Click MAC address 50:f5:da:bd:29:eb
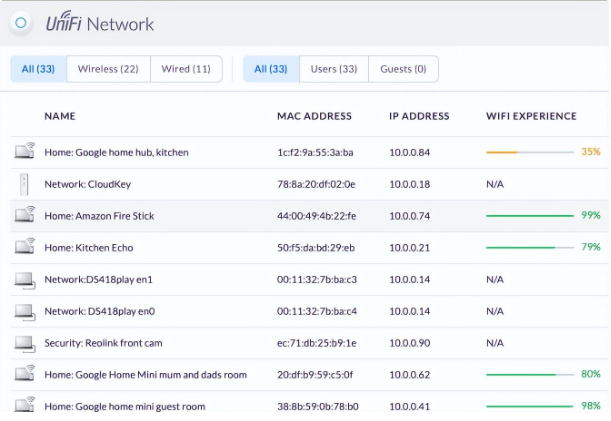 tap(316, 248)
